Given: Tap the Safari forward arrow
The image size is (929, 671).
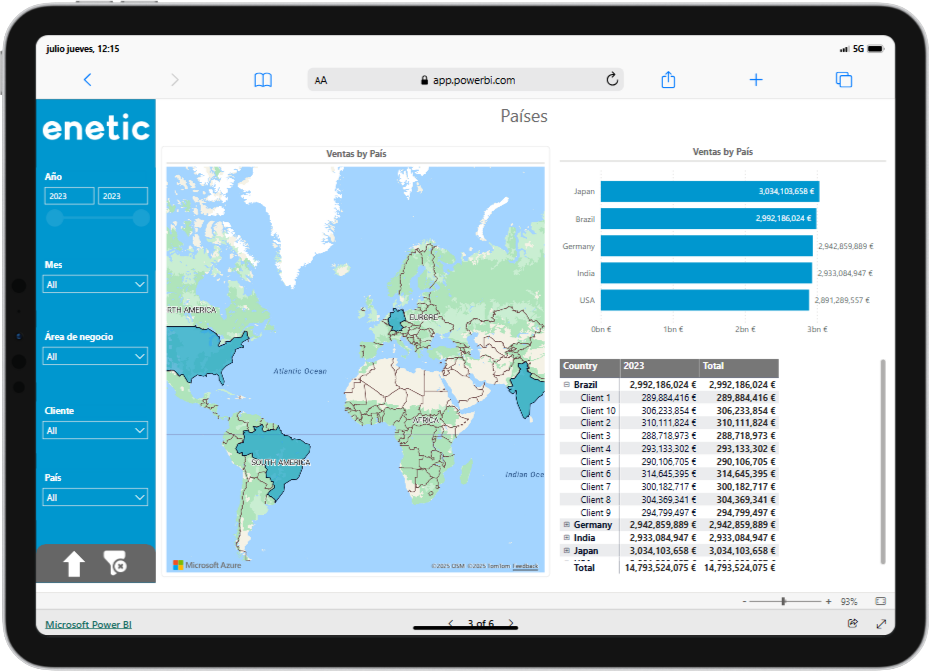Looking at the screenshot, I should coord(174,79).
